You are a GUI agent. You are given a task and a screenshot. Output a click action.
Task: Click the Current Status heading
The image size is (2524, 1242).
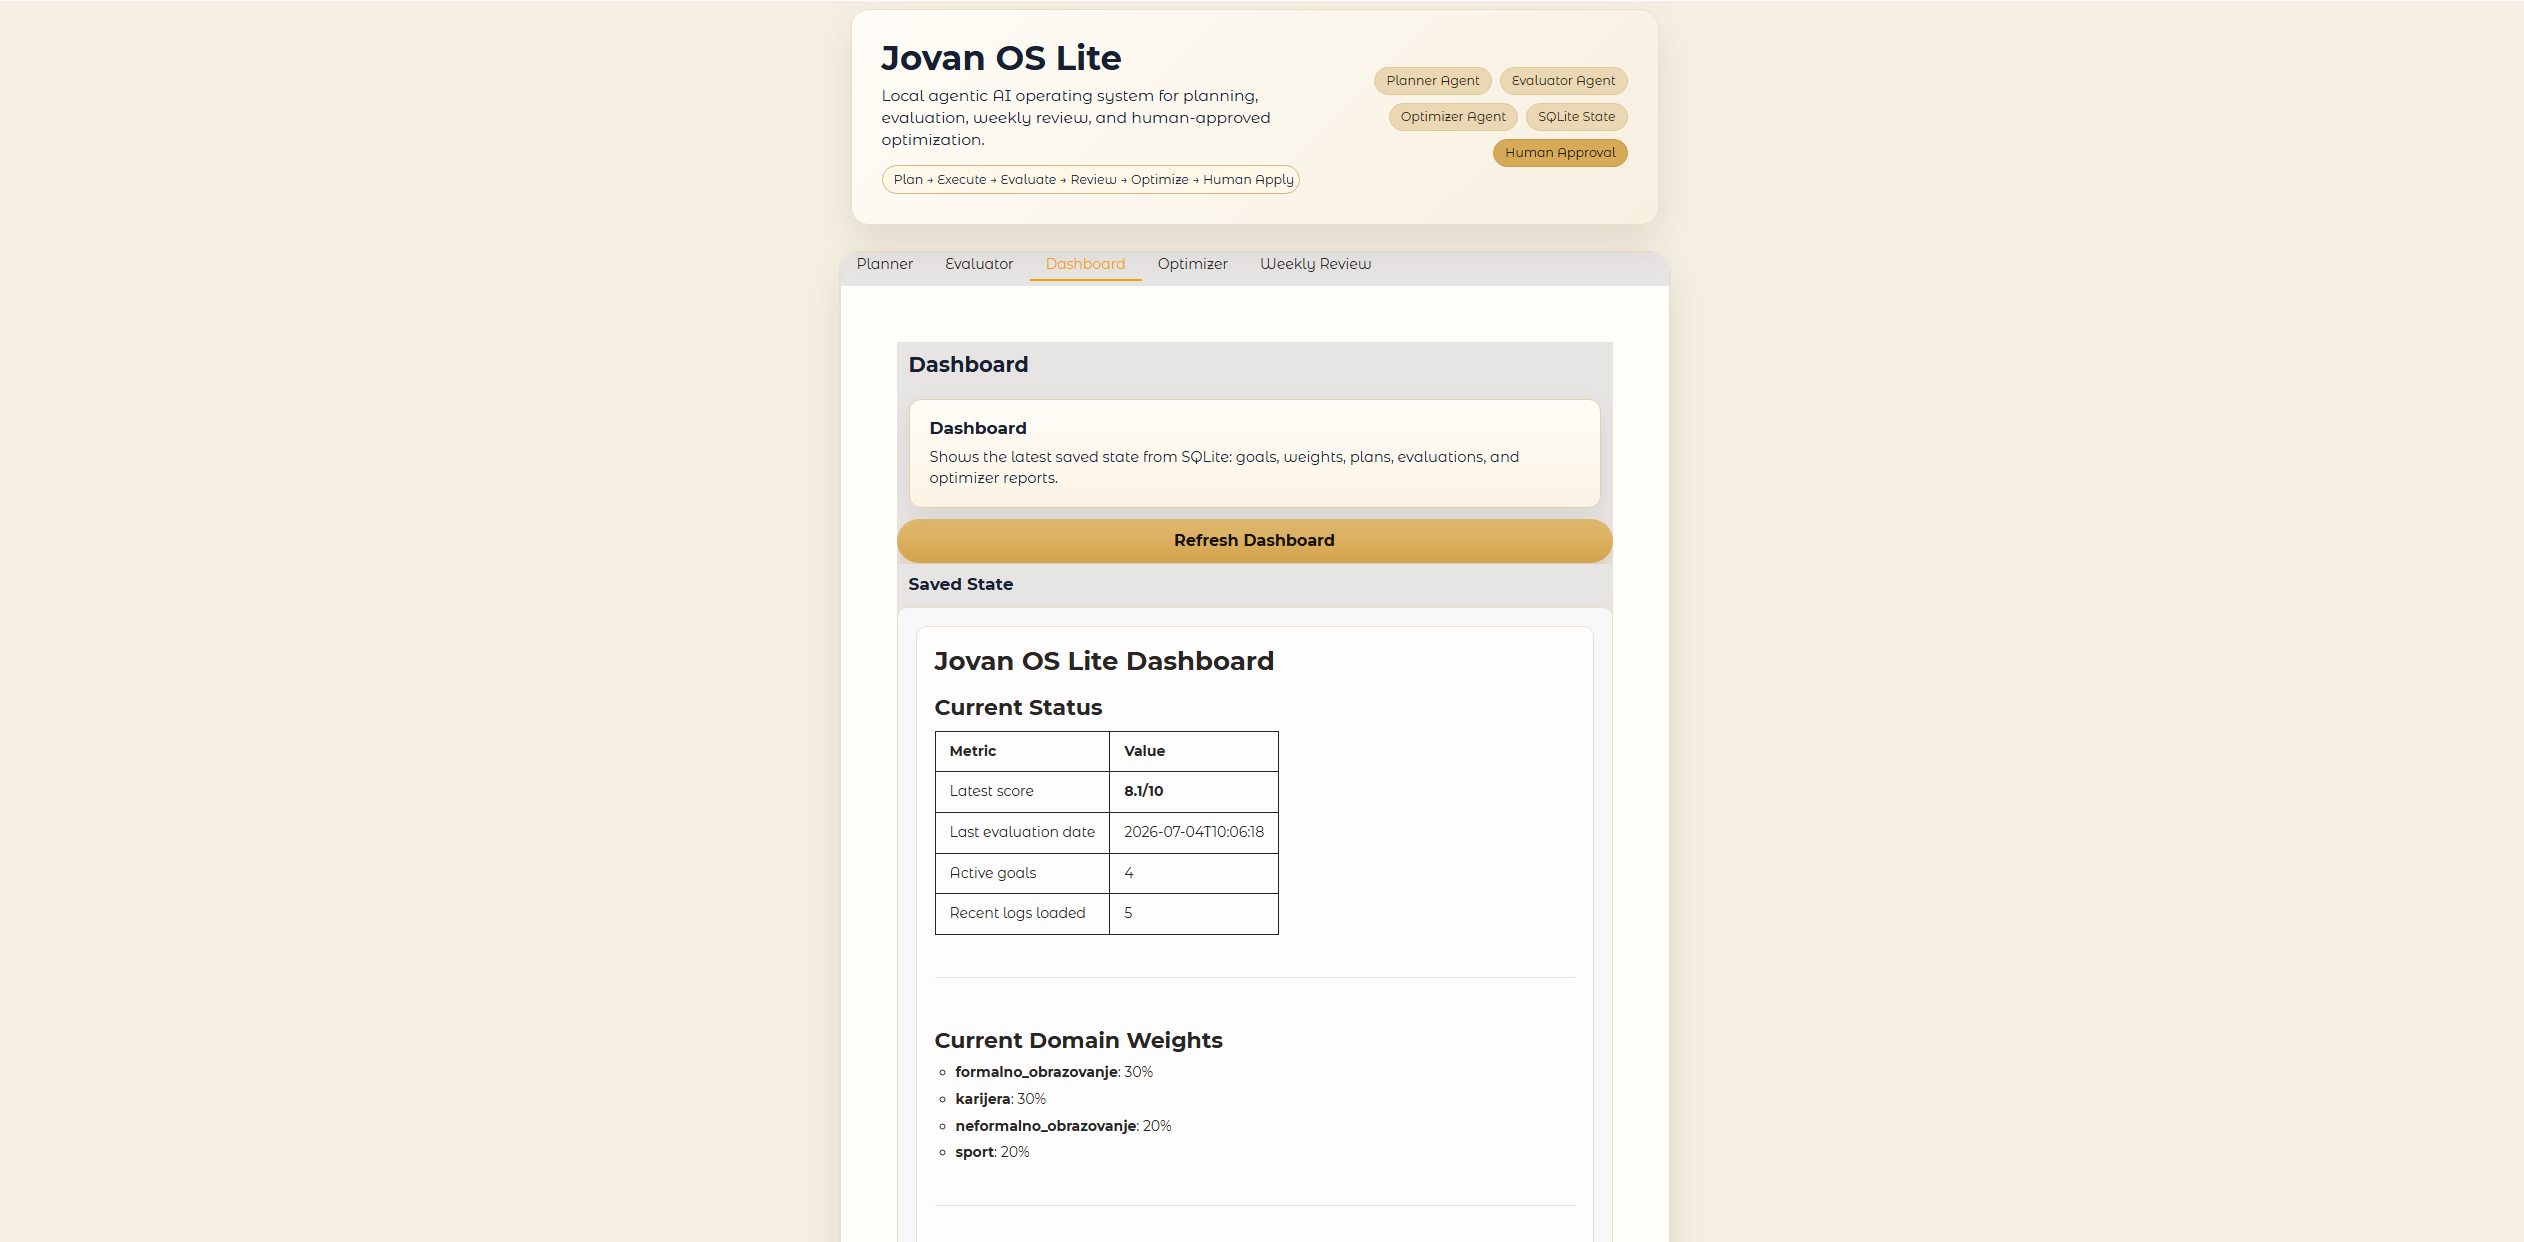point(1018,708)
